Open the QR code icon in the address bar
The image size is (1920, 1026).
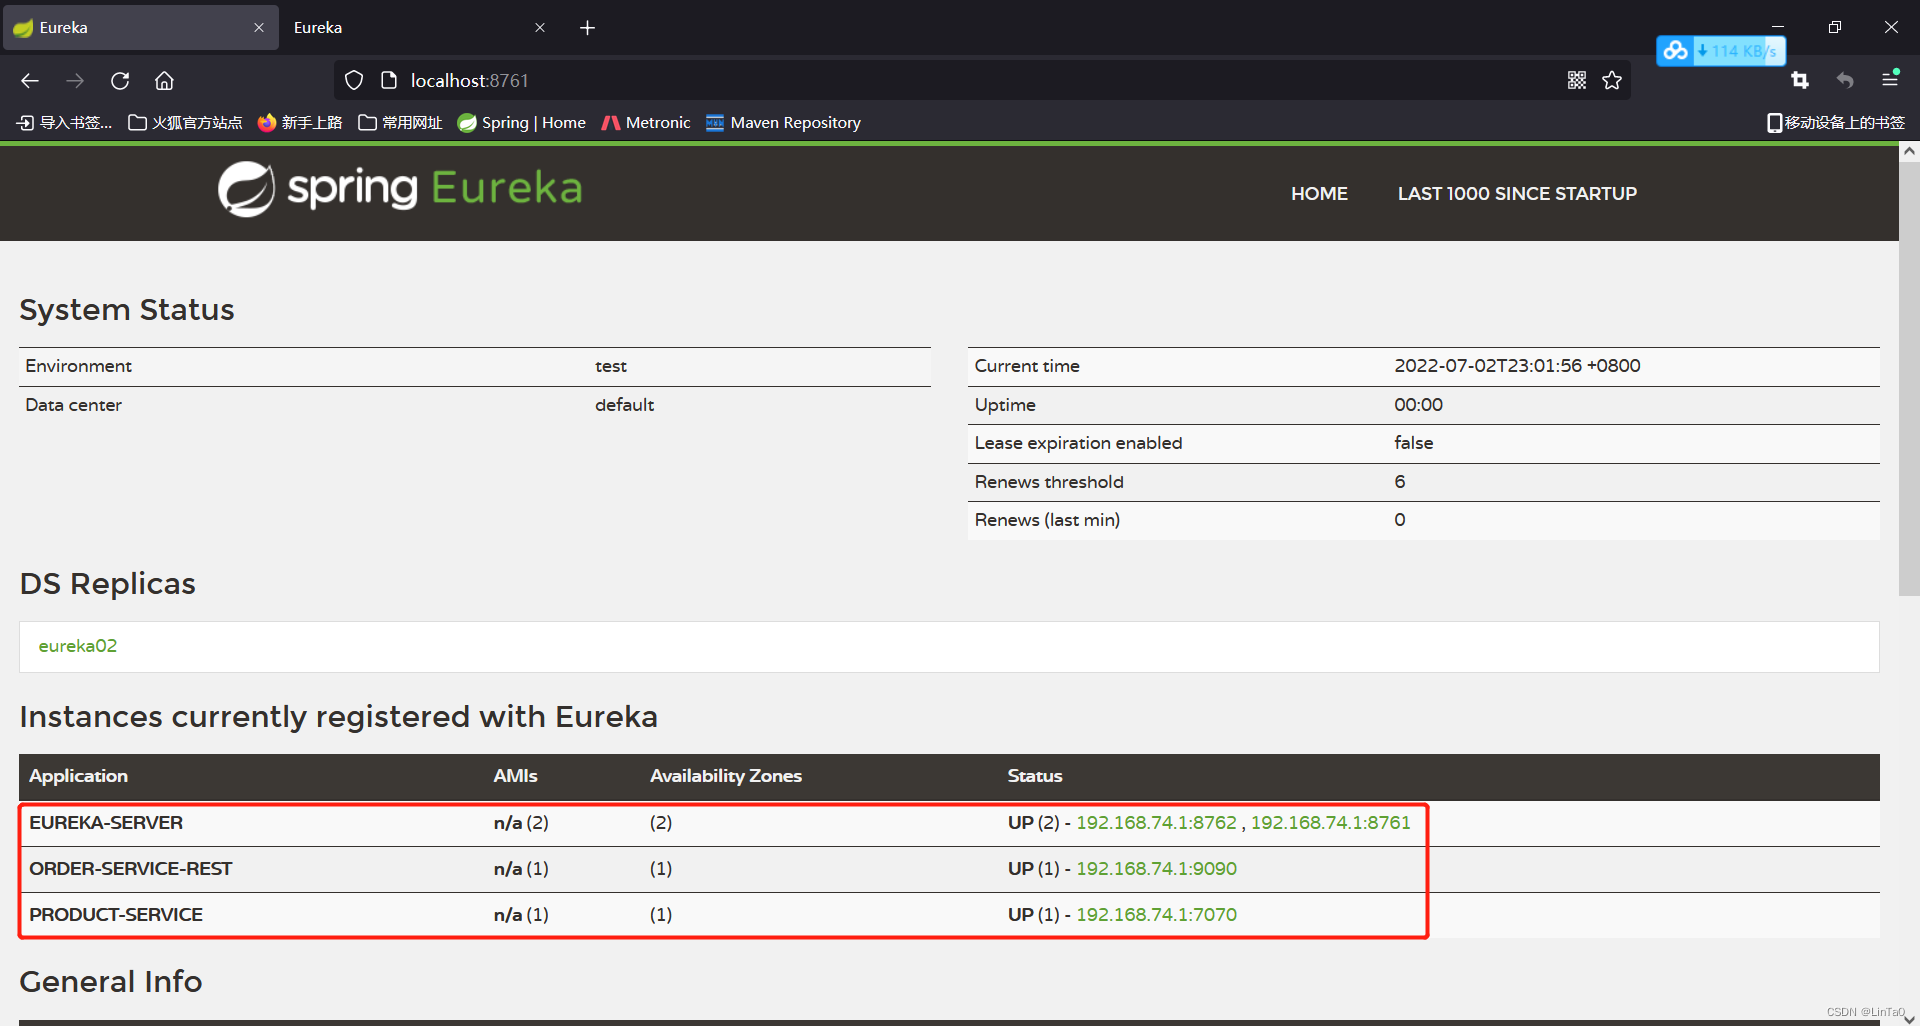pos(1577,81)
